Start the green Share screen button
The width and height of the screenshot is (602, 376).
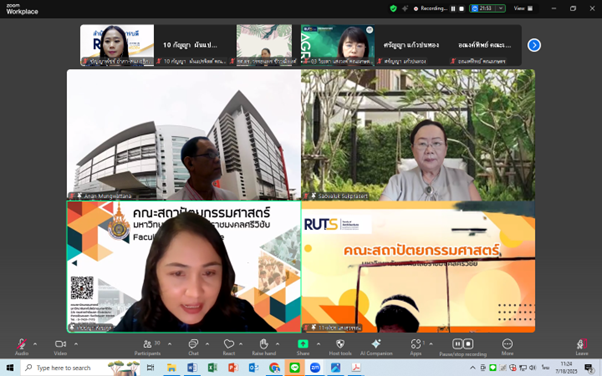coord(303,344)
